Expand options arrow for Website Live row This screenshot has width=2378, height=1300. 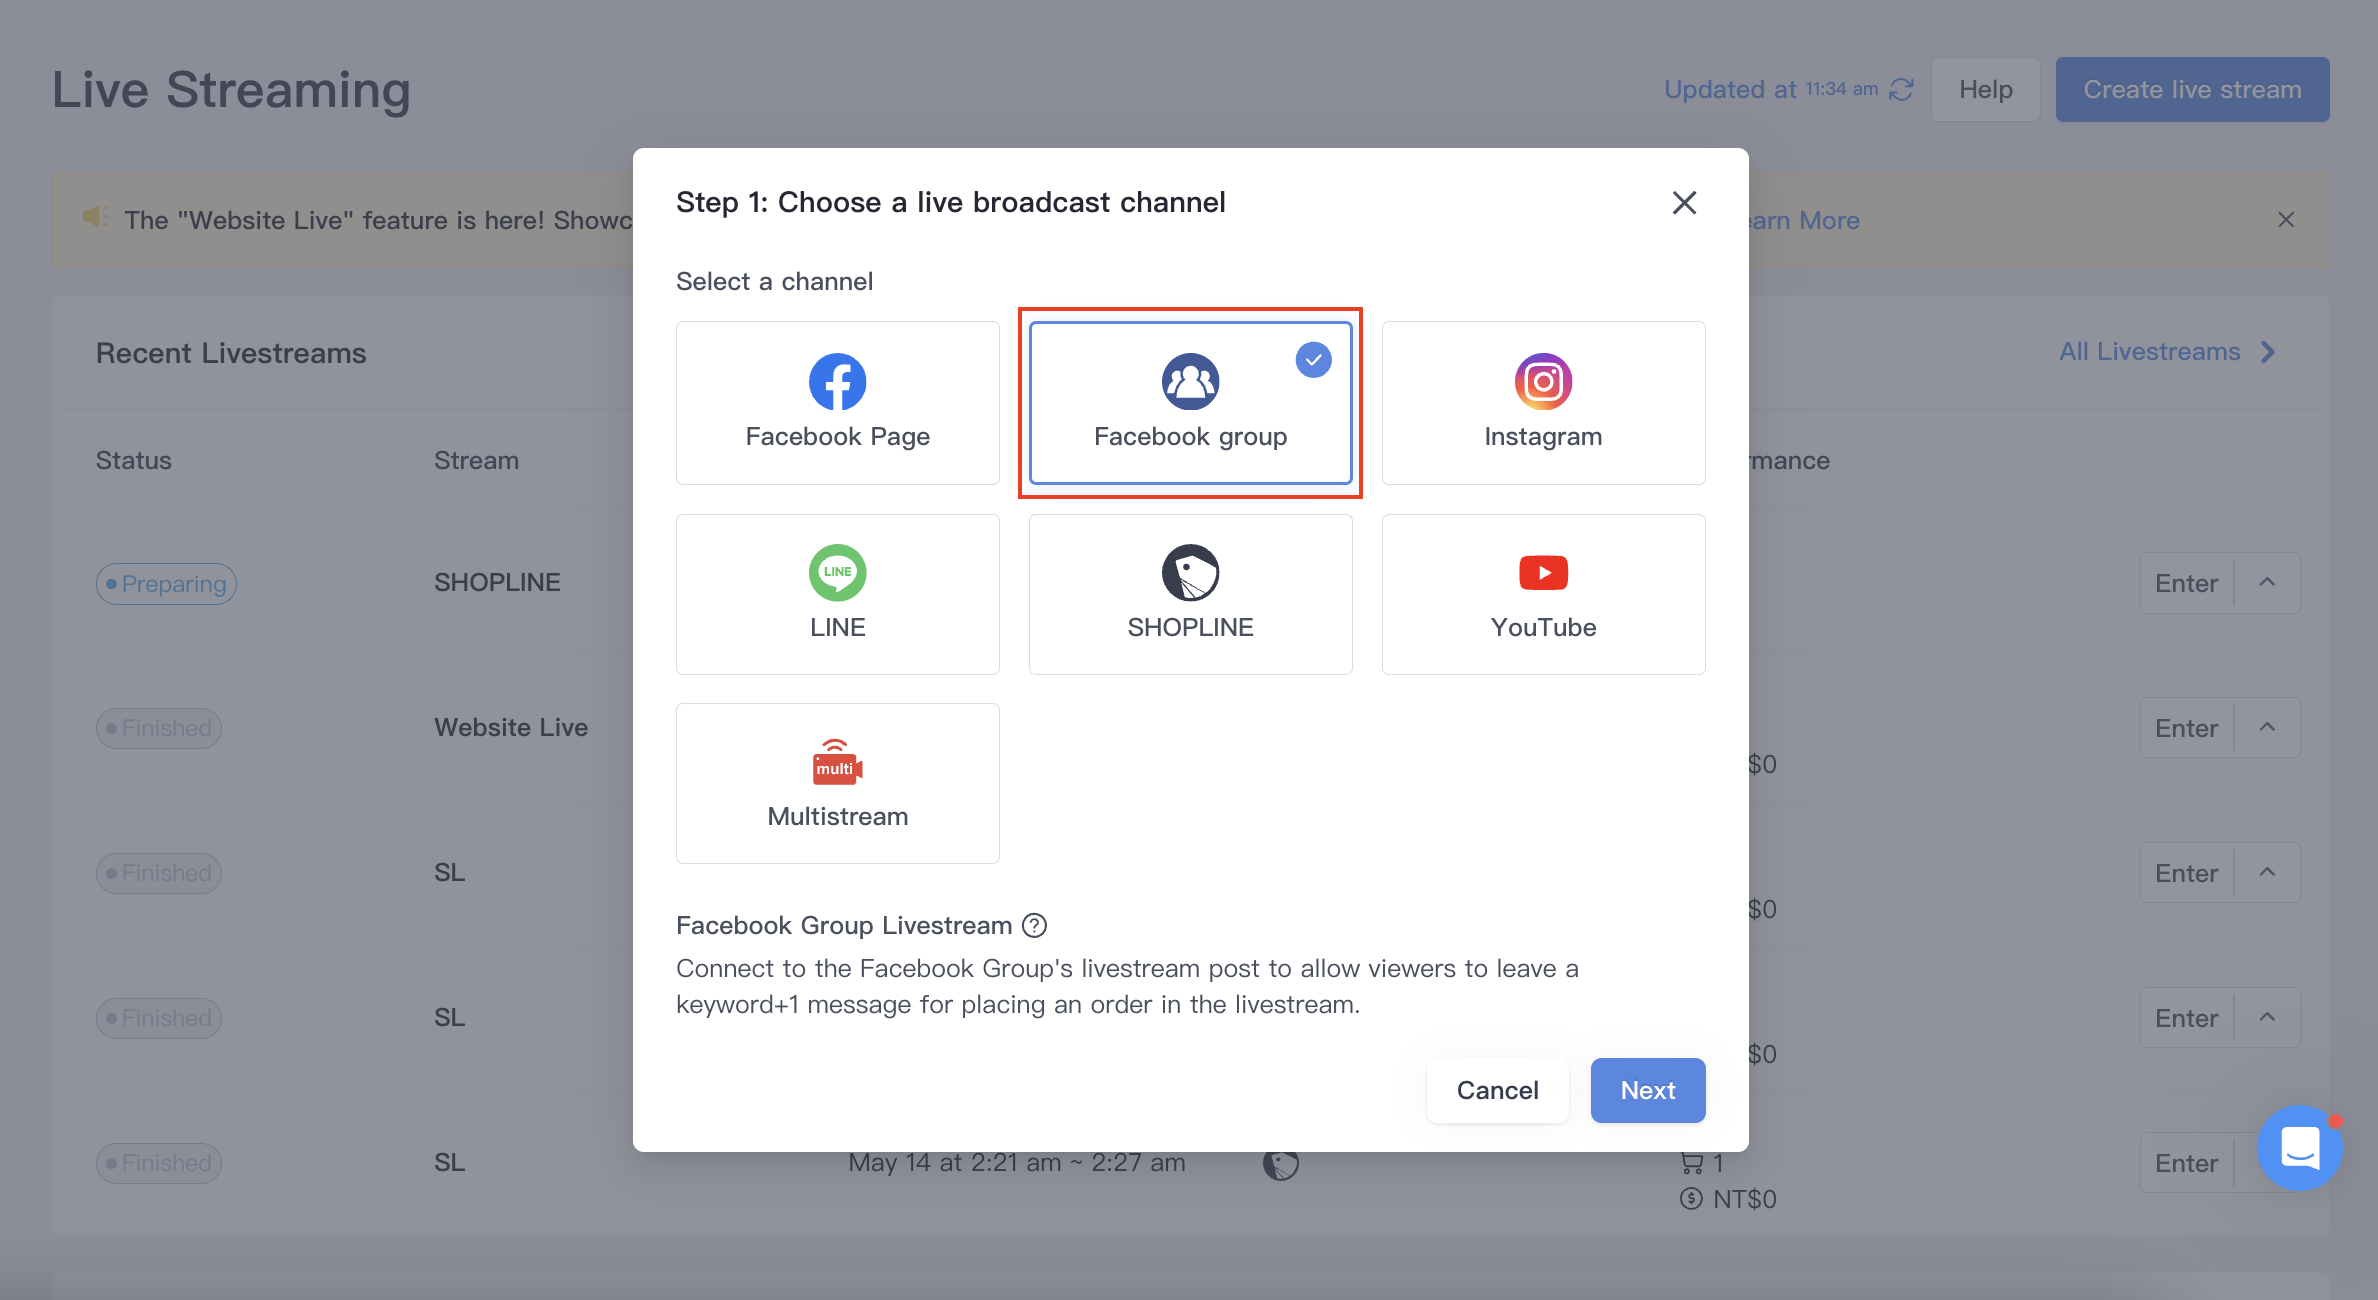[2267, 728]
